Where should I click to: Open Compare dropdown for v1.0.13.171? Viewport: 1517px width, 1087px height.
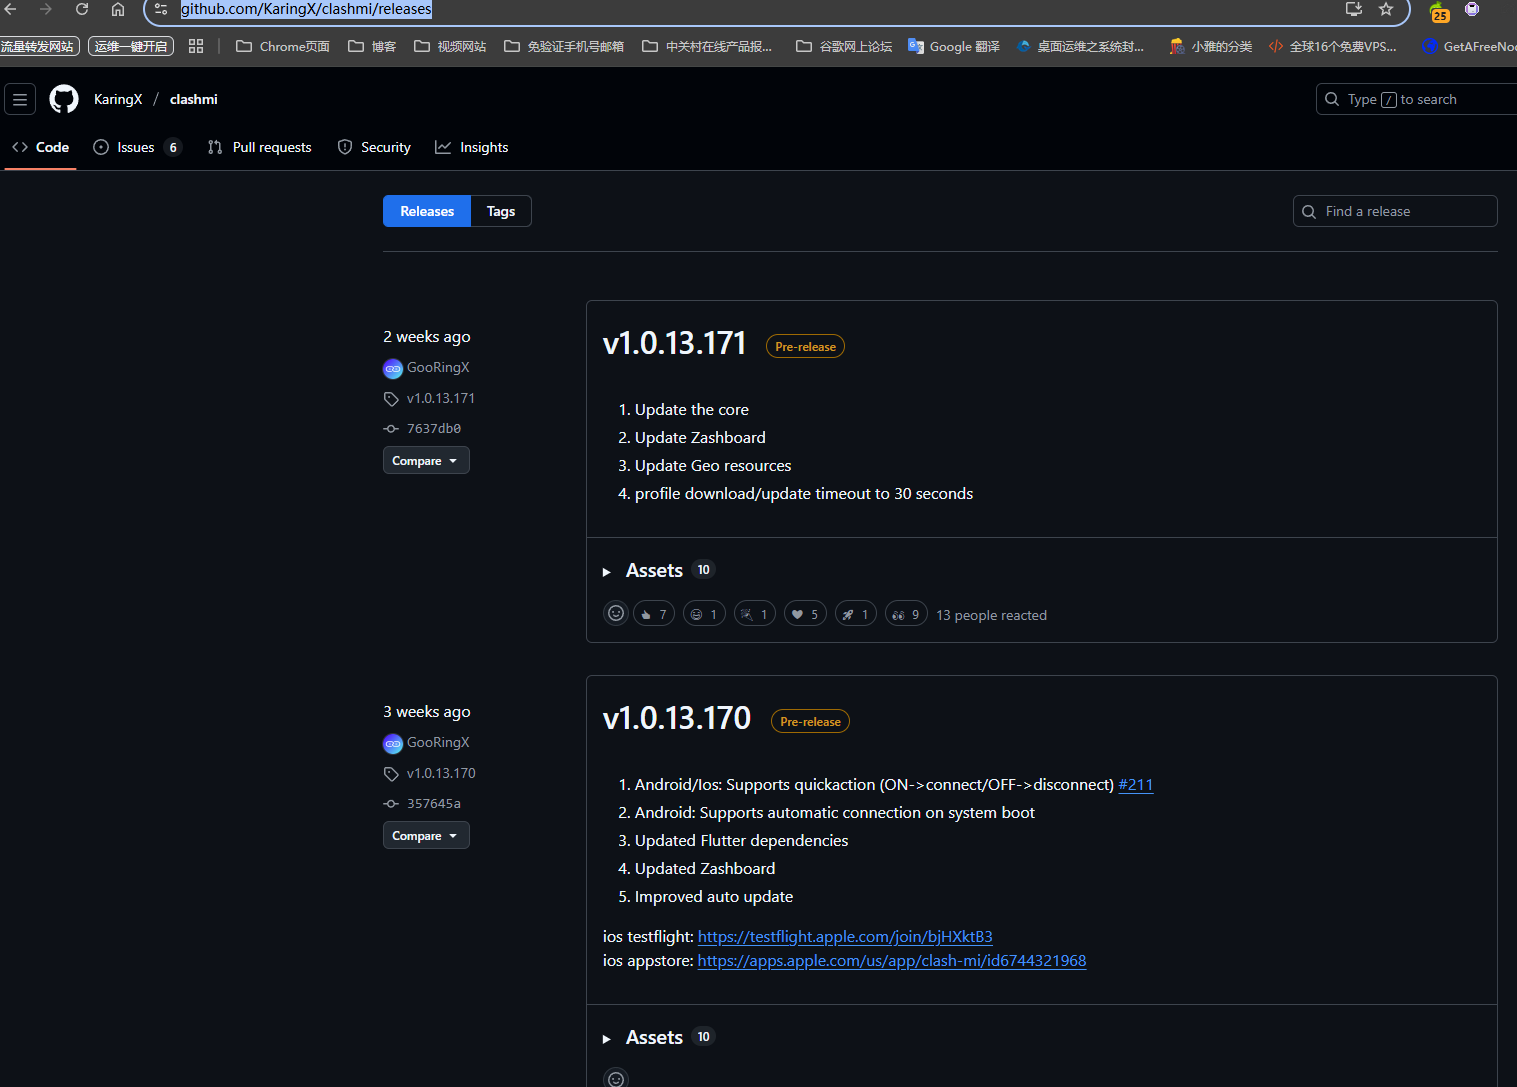425,461
